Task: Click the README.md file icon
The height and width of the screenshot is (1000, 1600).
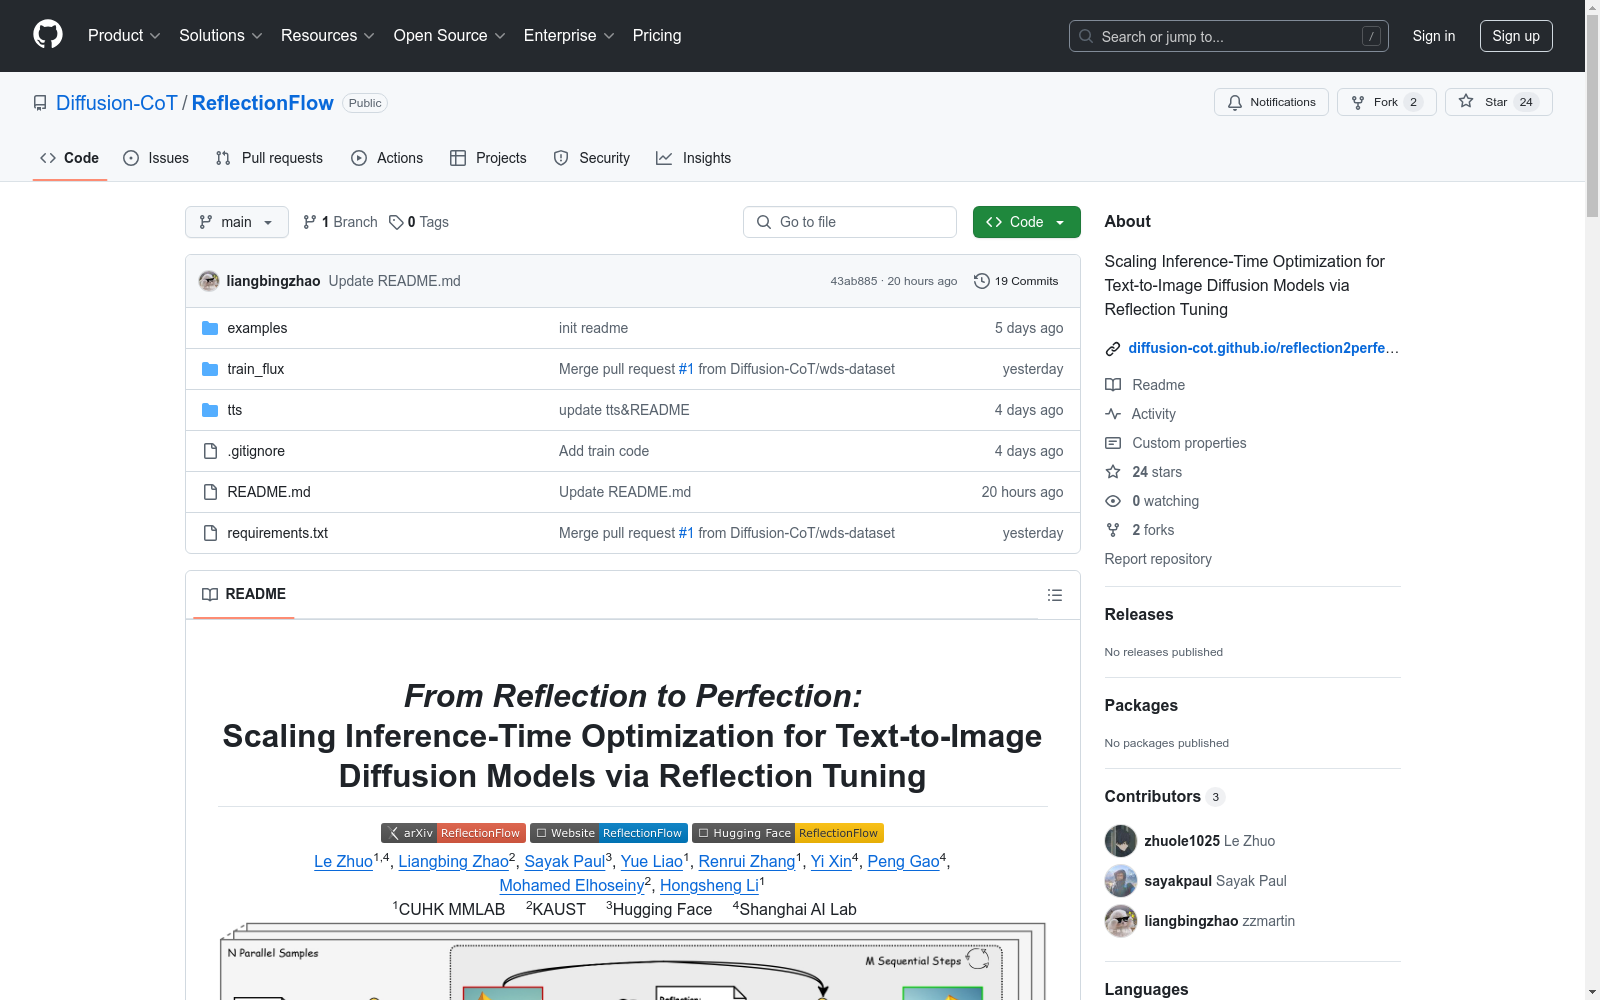Action: pyautogui.click(x=210, y=492)
